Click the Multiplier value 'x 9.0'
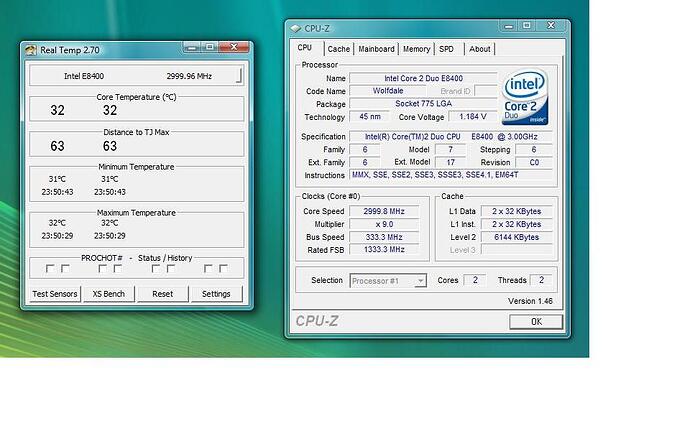 (x=384, y=224)
